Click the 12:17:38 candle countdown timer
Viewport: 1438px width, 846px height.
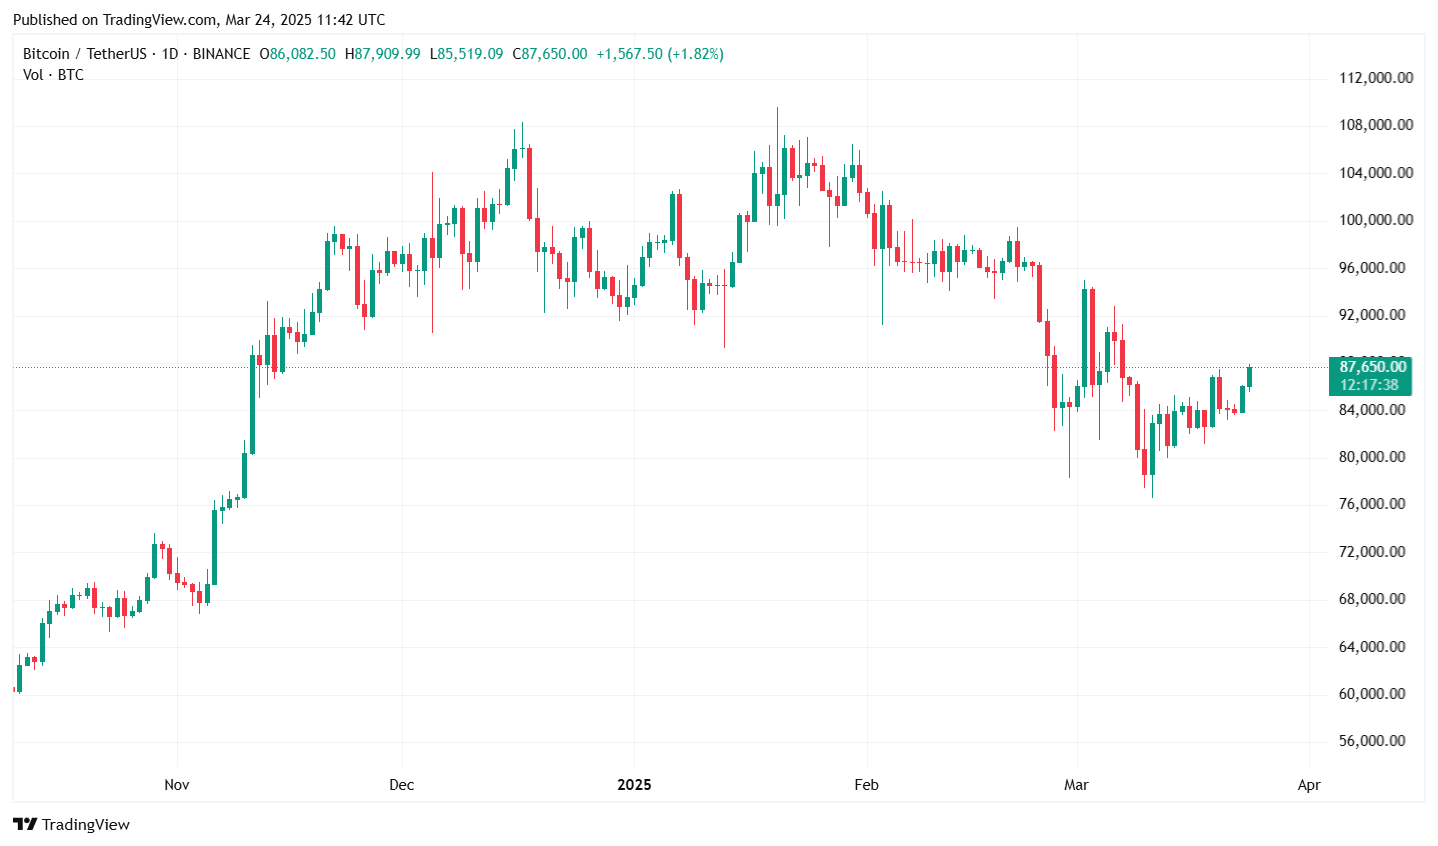point(1369,385)
